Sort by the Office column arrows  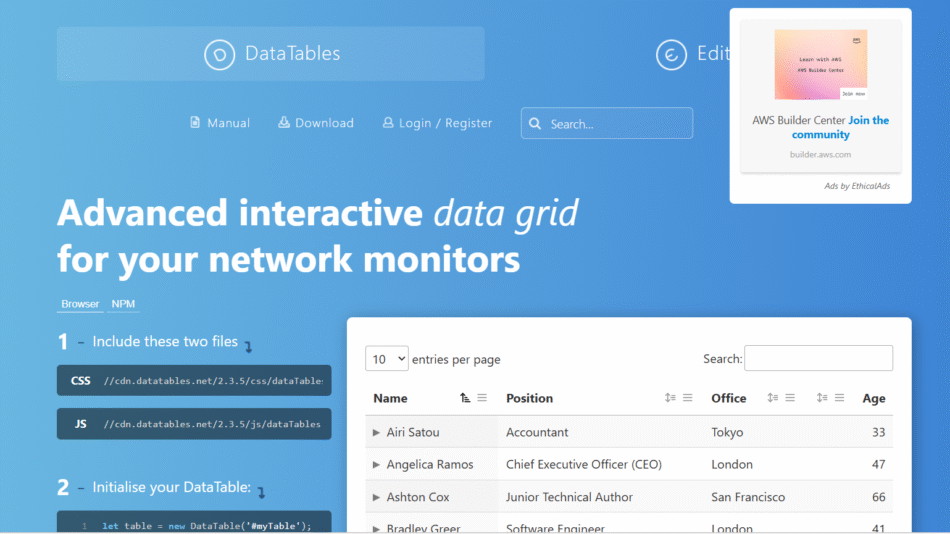[x=772, y=398]
